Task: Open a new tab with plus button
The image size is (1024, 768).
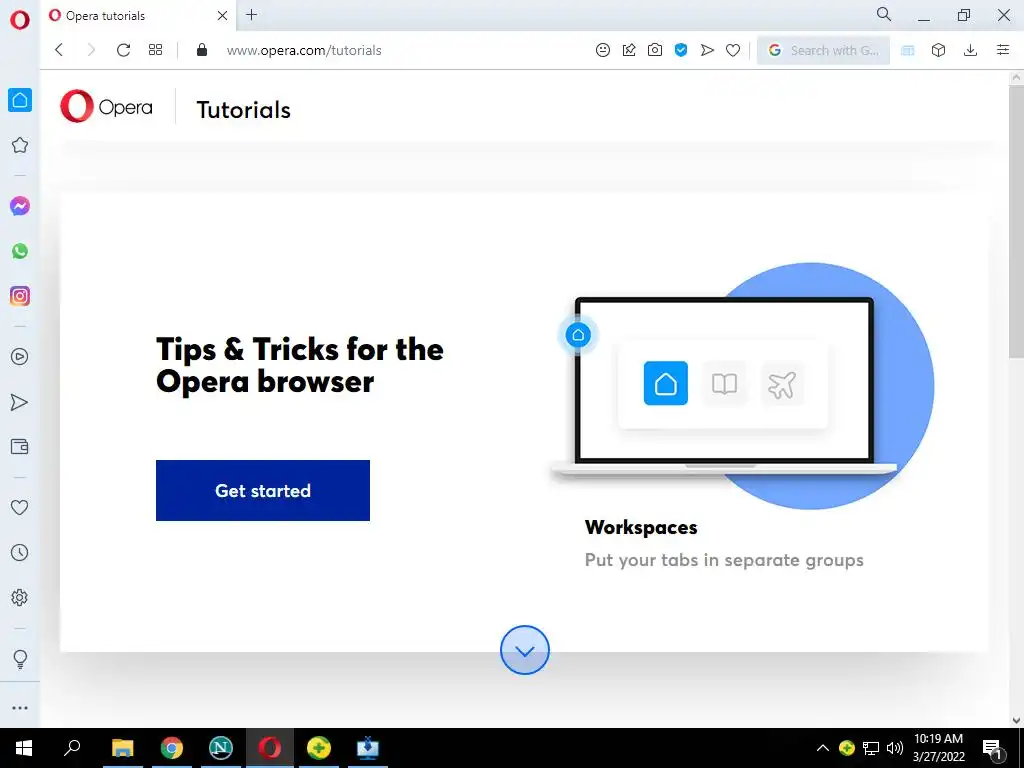Action: coord(251,14)
